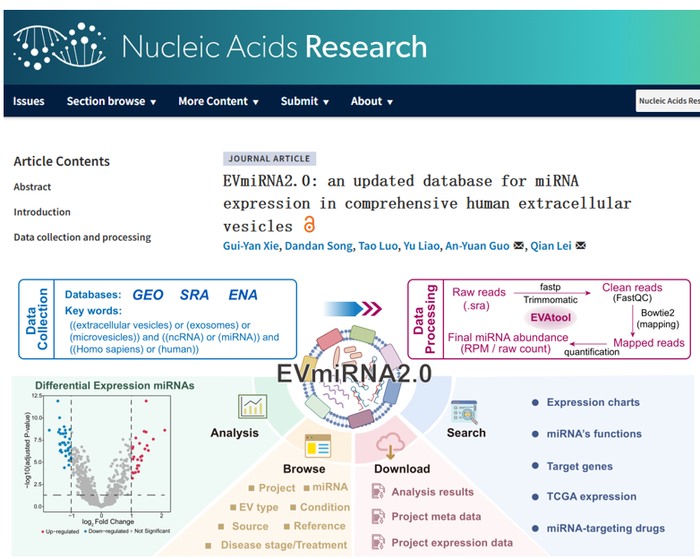Open the About dropdown menu
Viewport: 700px width, 559px height.
pyautogui.click(x=371, y=101)
